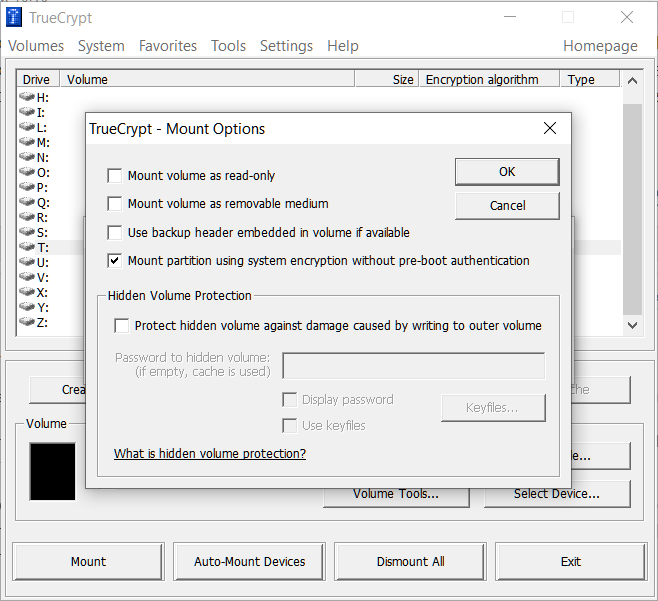The height and width of the screenshot is (601, 658).
Task: Cancel the Mount Options dialog
Action: pos(507,206)
